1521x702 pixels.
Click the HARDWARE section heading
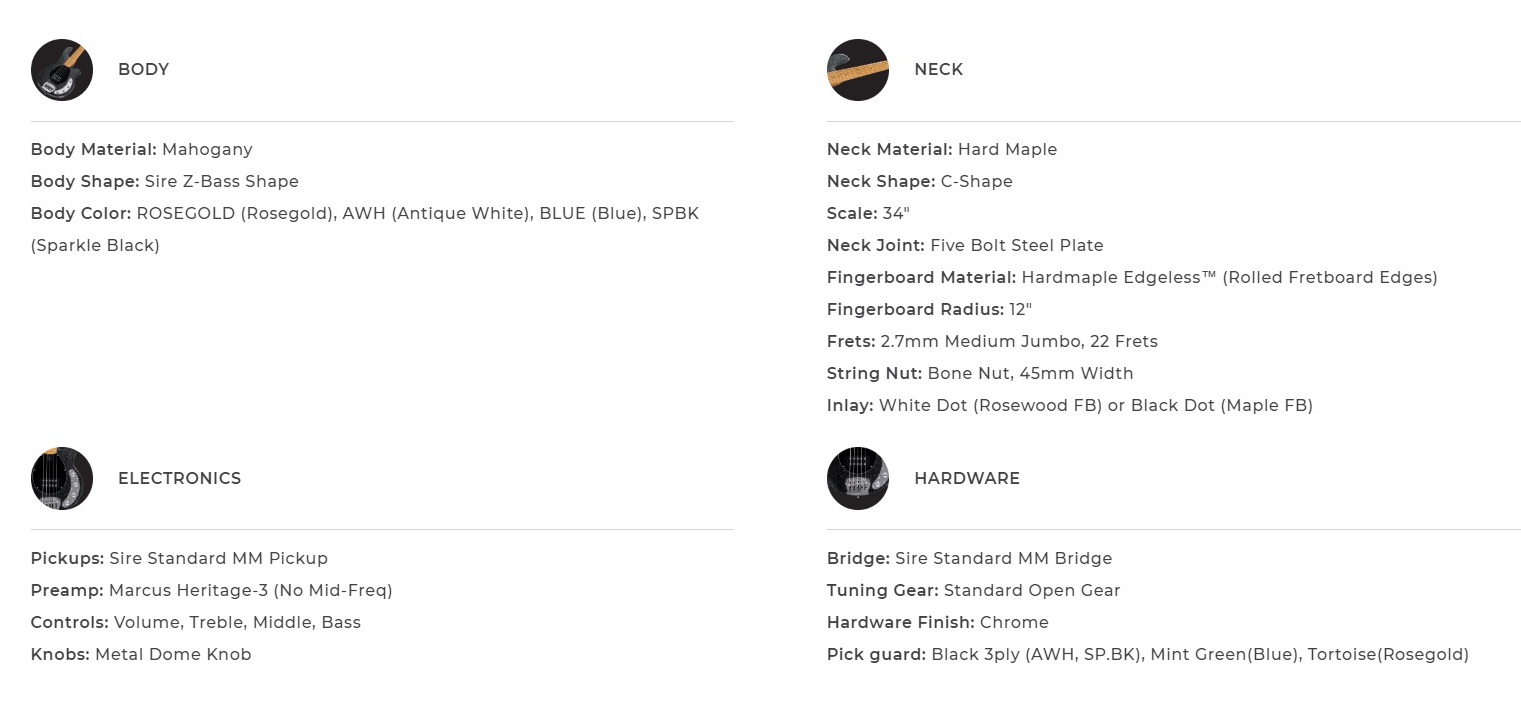click(966, 478)
